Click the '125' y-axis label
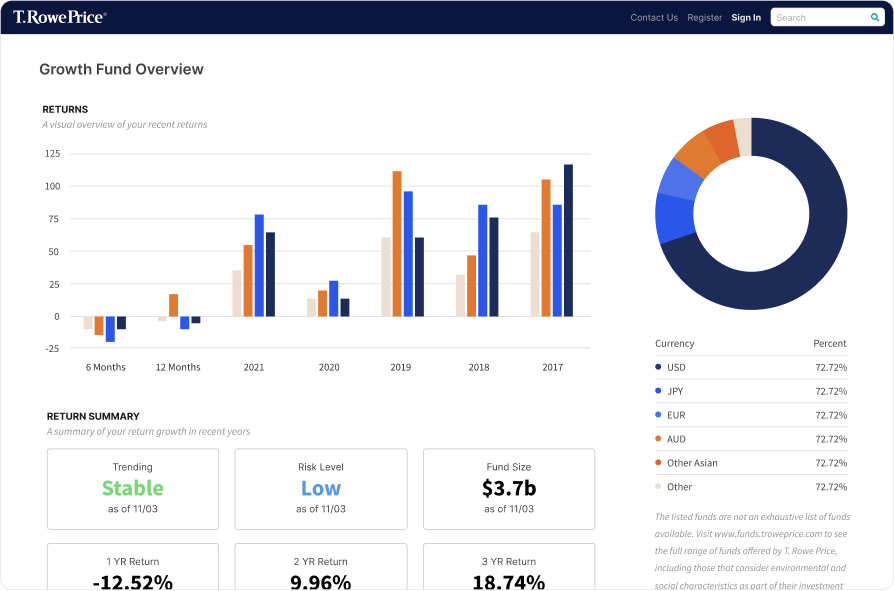The height and width of the screenshot is (591, 894). click(x=52, y=154)
